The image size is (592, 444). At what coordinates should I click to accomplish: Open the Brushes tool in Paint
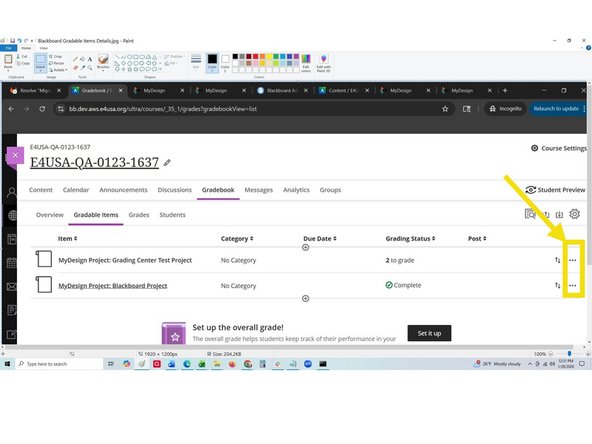pos(103,62)
